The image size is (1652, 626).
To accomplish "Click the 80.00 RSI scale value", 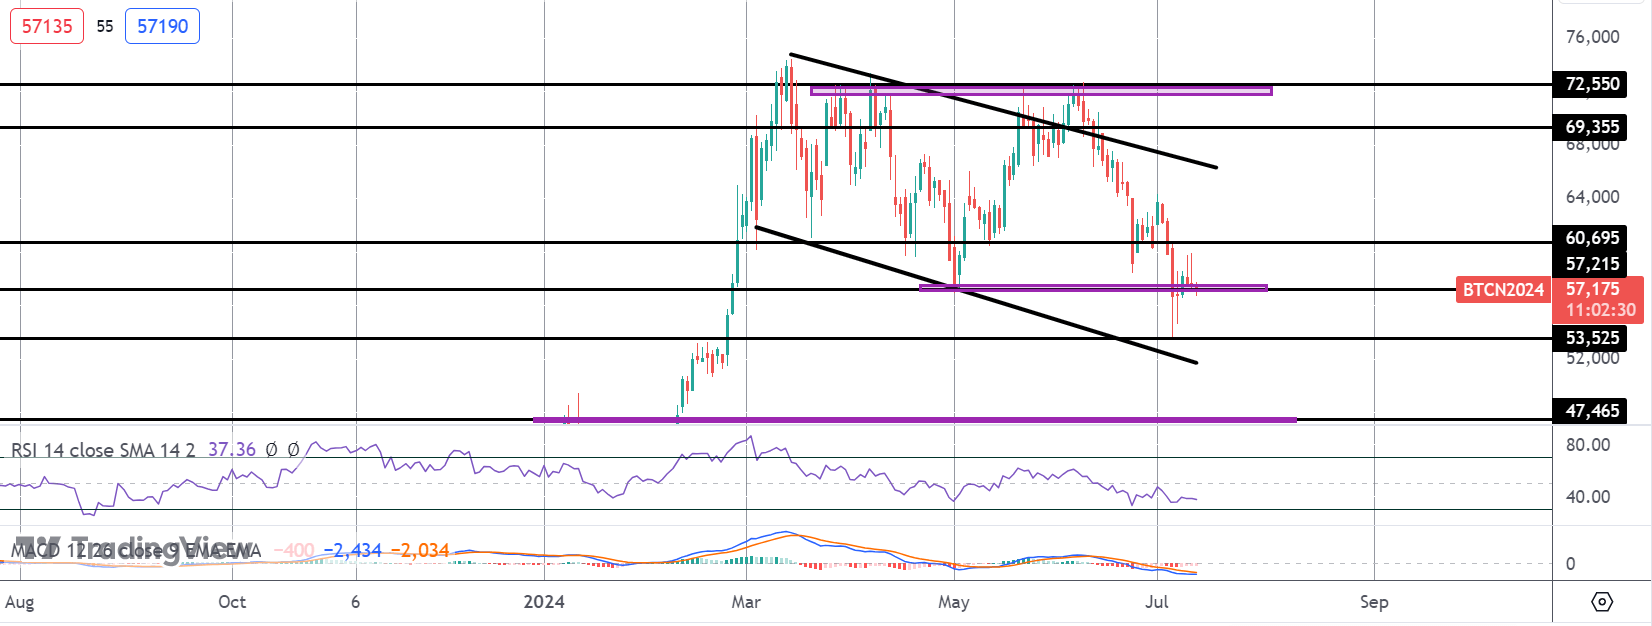I will click(x=1588, y=445).
